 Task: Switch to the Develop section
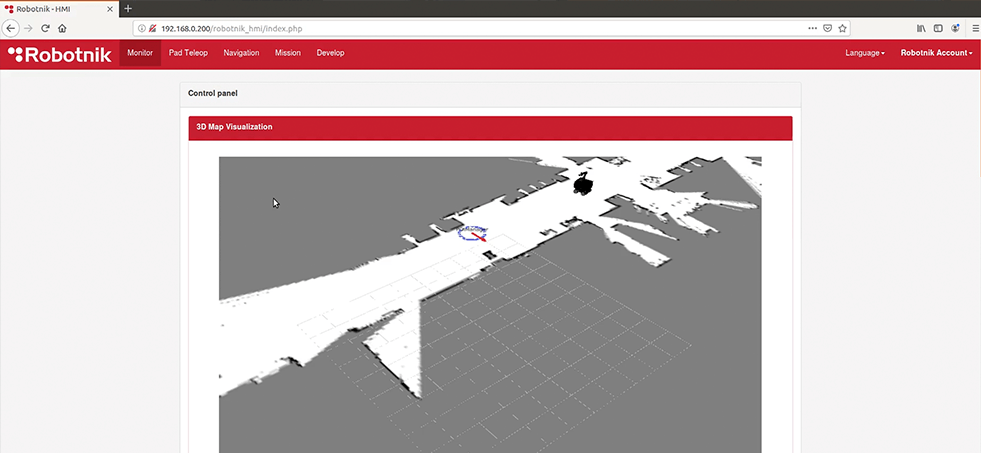330,53
